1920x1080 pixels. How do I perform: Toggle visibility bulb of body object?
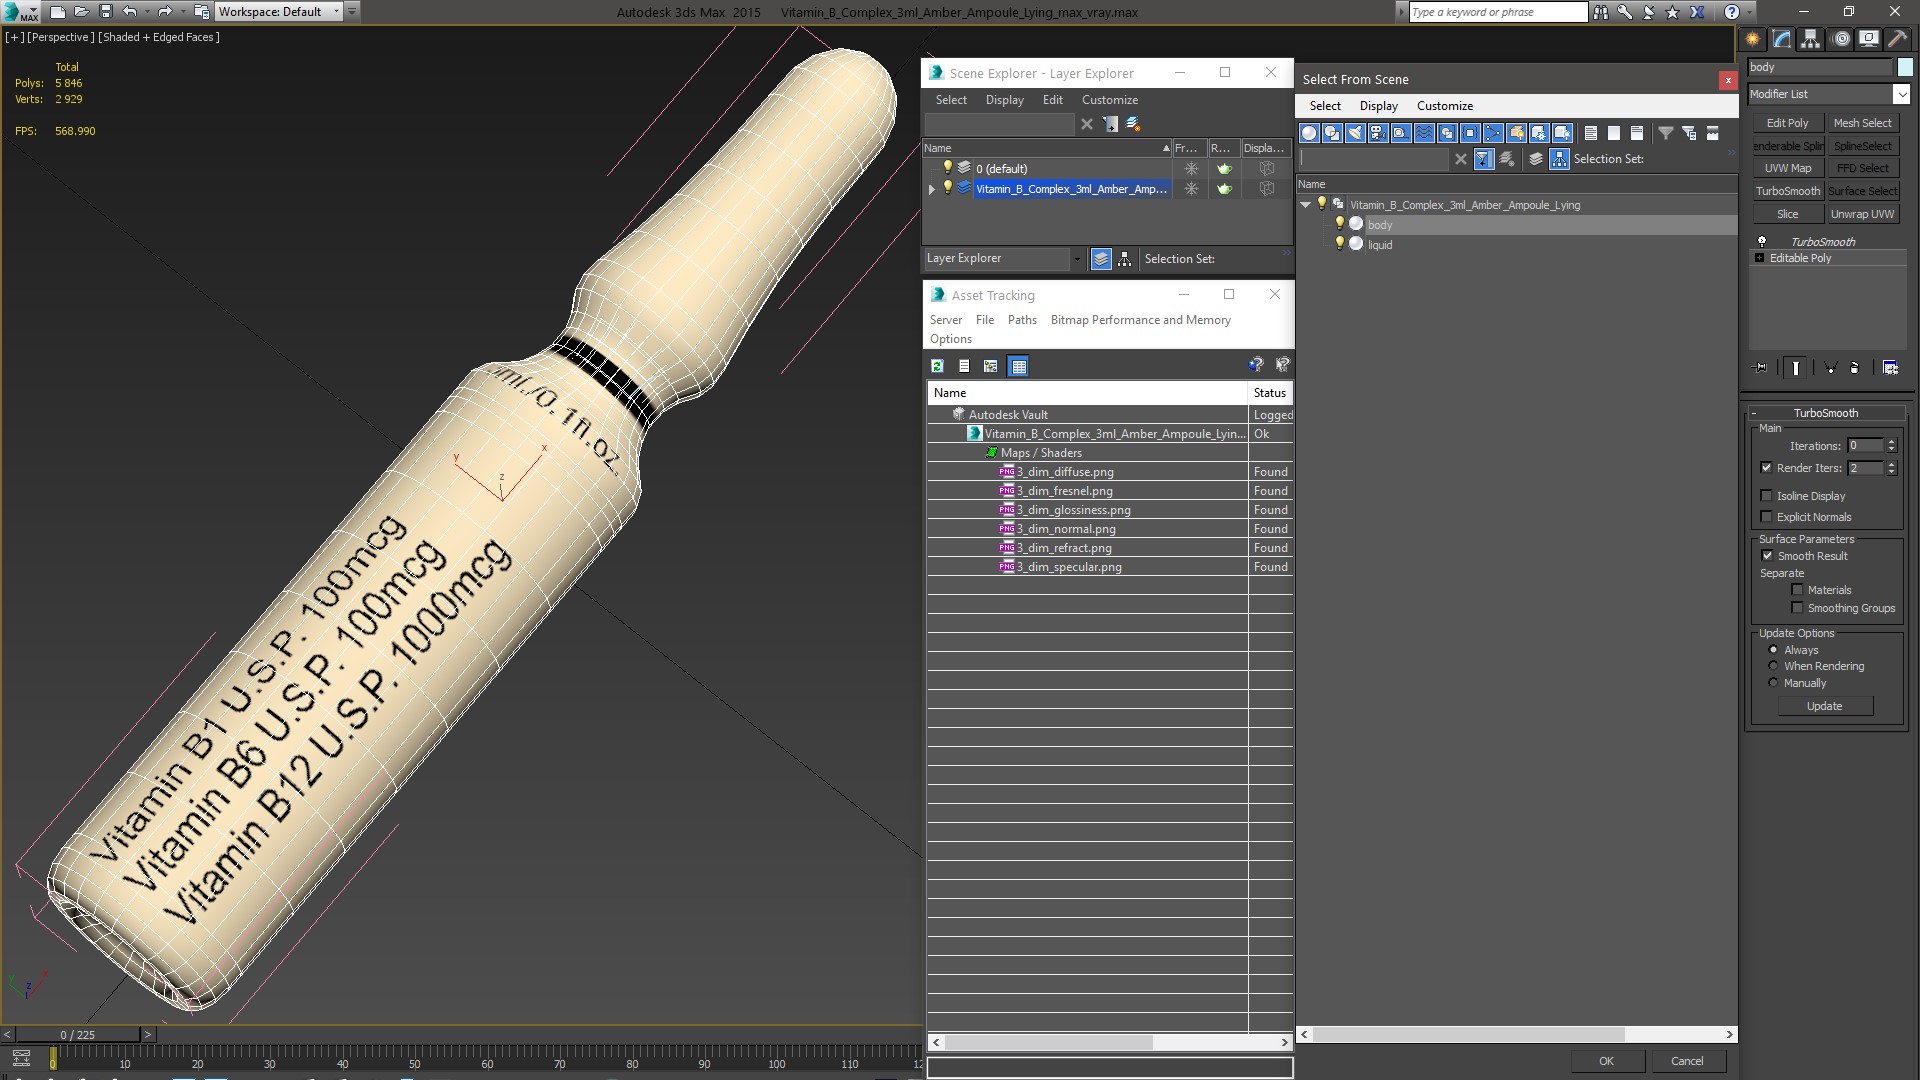click(1340, 224)
